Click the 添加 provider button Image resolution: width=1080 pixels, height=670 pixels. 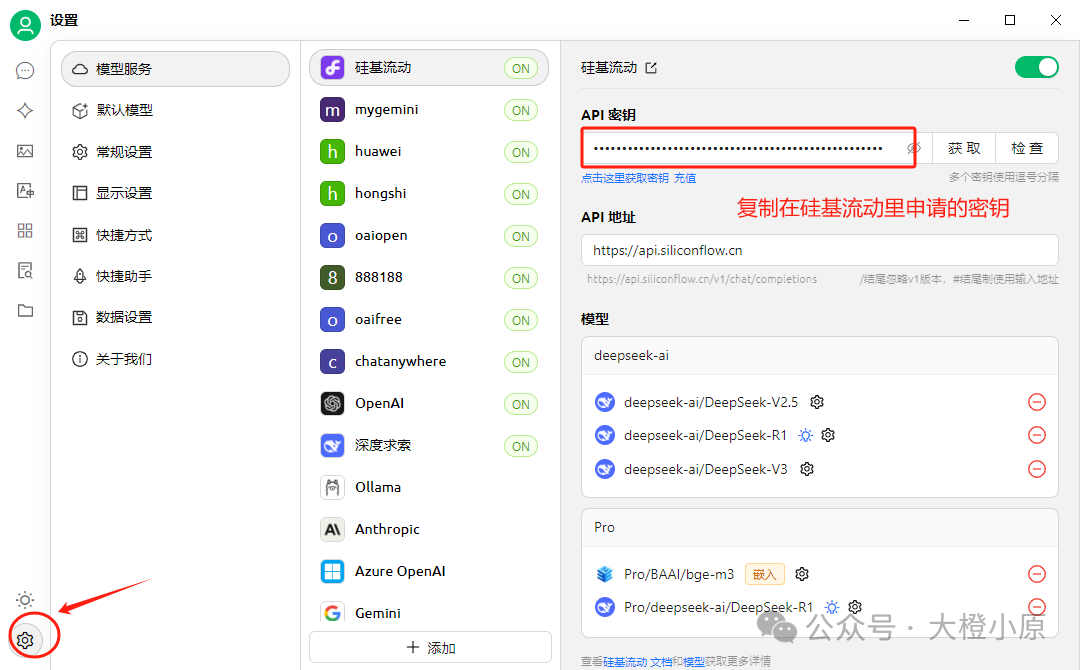coord(430,648)
